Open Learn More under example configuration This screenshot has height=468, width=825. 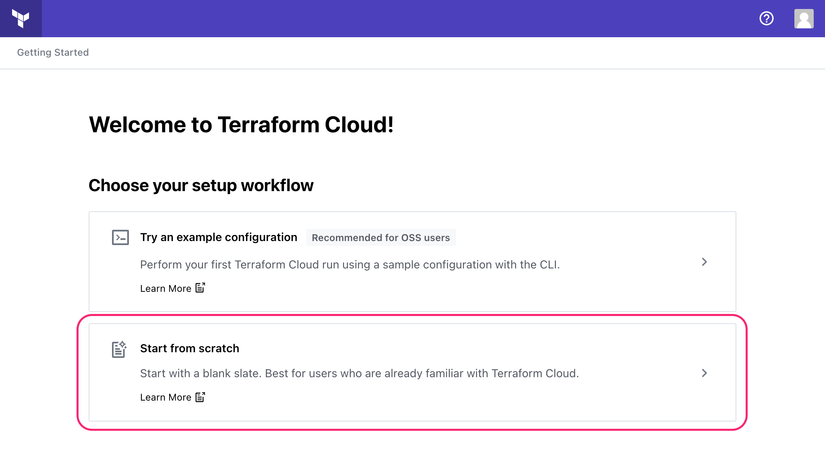coord(165,288)
